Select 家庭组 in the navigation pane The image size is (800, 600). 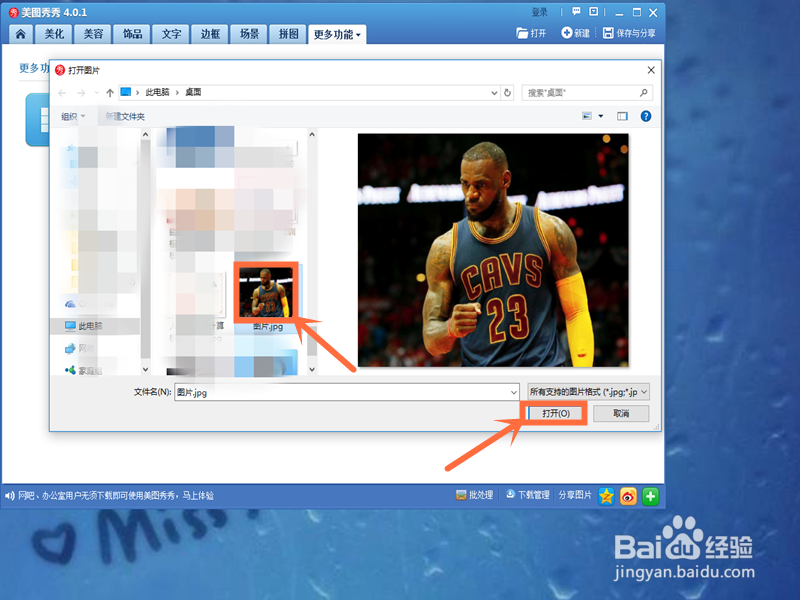coord(83,371)
